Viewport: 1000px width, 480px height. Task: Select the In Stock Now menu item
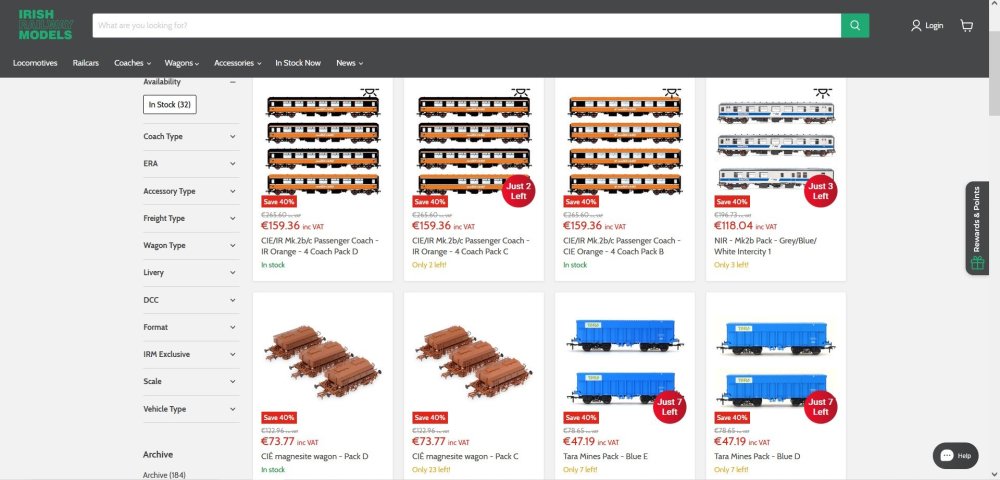(298, 63)
